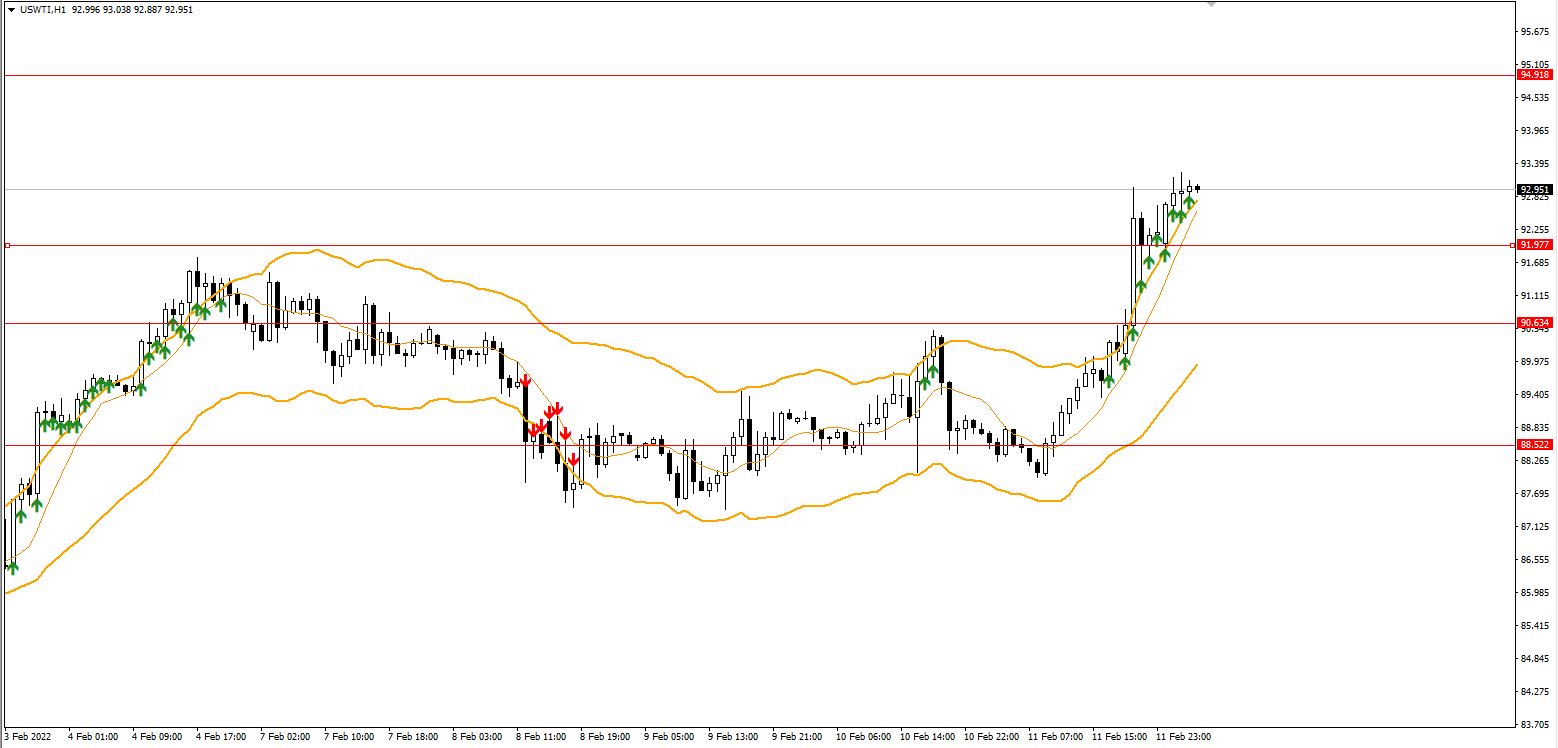
Task: Click the 9 Feb 21:00 time label
Action: click(x=797, y=737)
